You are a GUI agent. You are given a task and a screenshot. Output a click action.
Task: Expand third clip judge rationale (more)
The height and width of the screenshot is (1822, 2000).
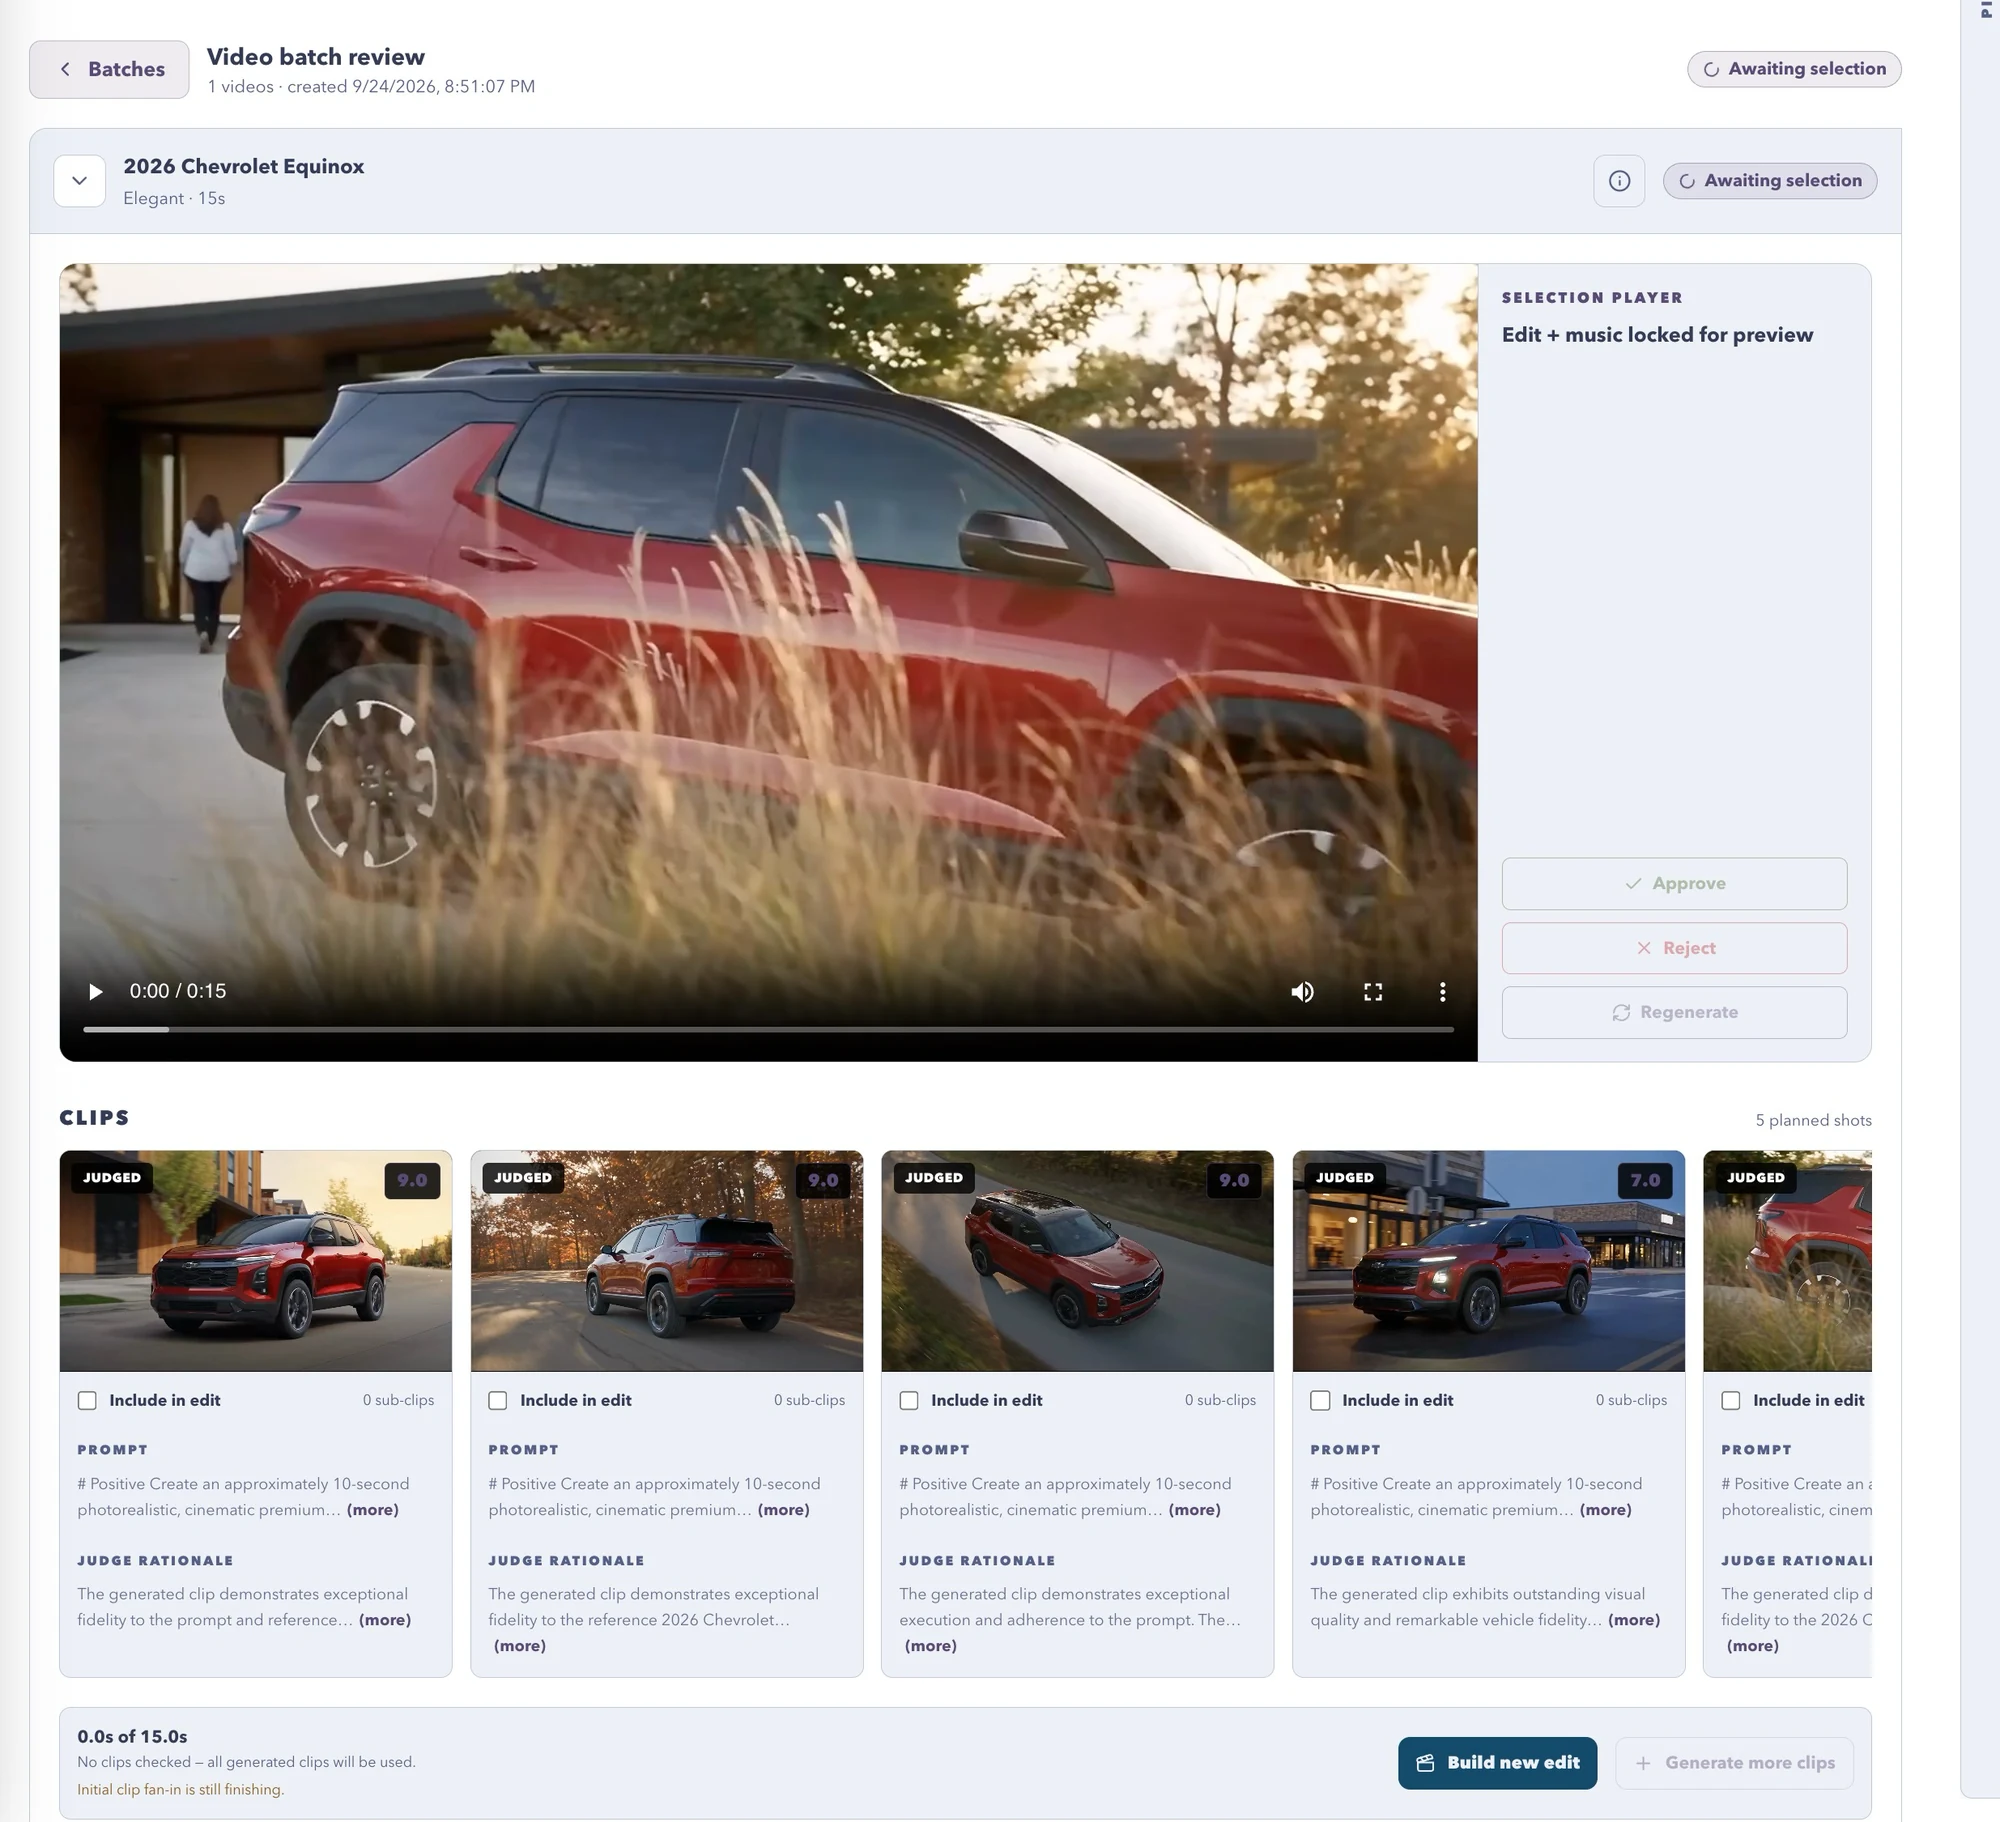(x=931, y=1645)
